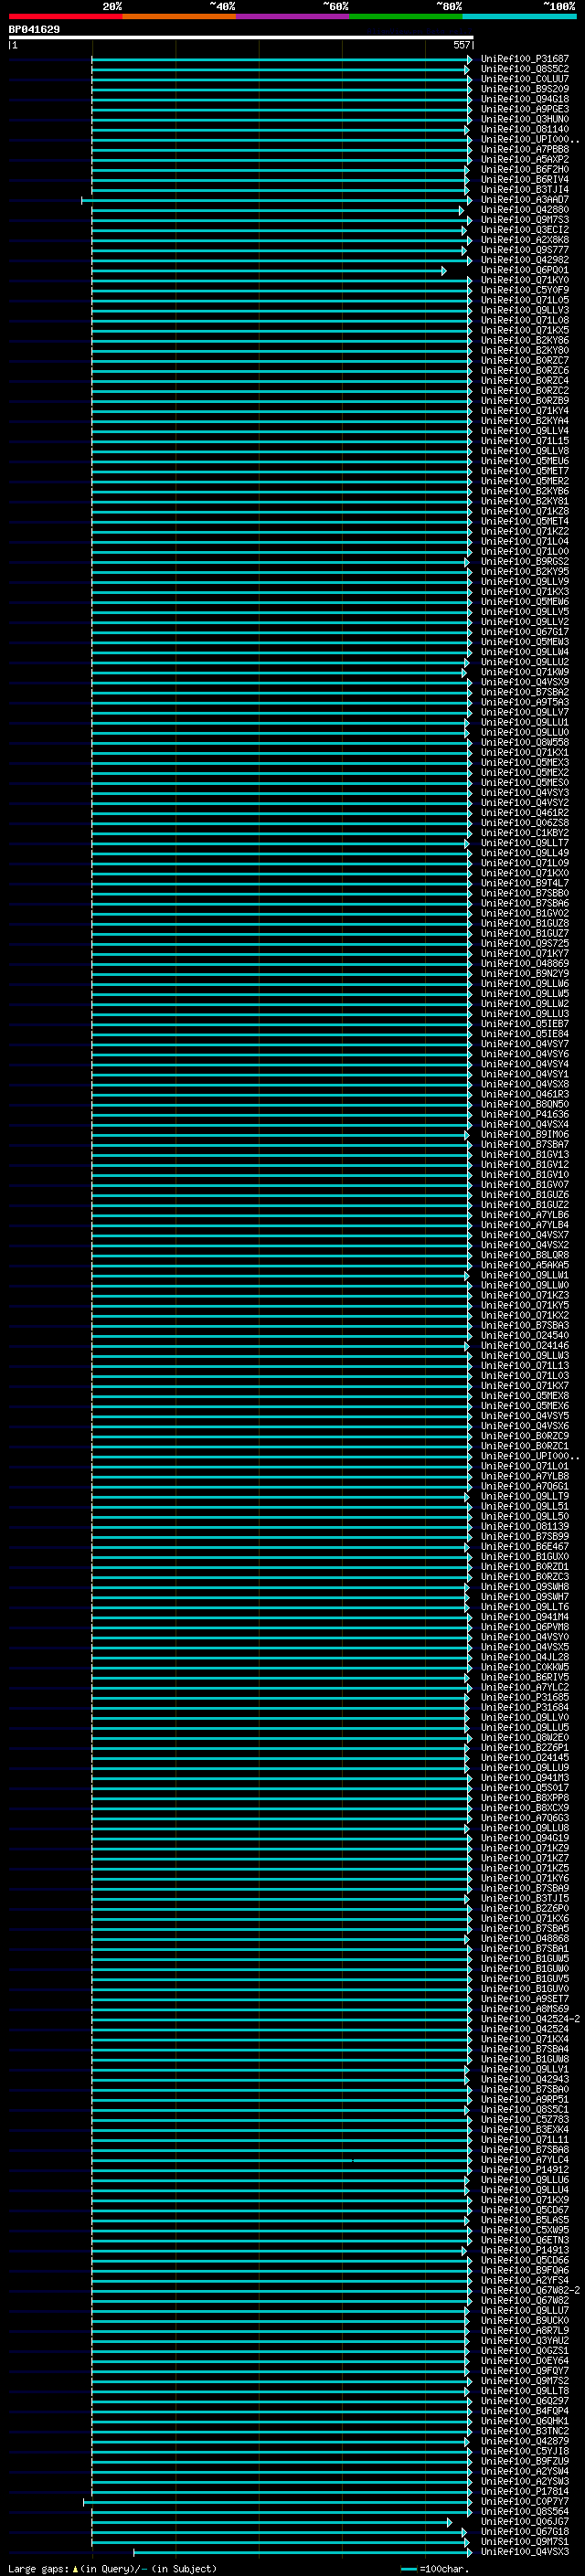The image size is (585, 2576).
Task: Click the shortened alignment bar for Q6PQ01
Action: point(268,271)
